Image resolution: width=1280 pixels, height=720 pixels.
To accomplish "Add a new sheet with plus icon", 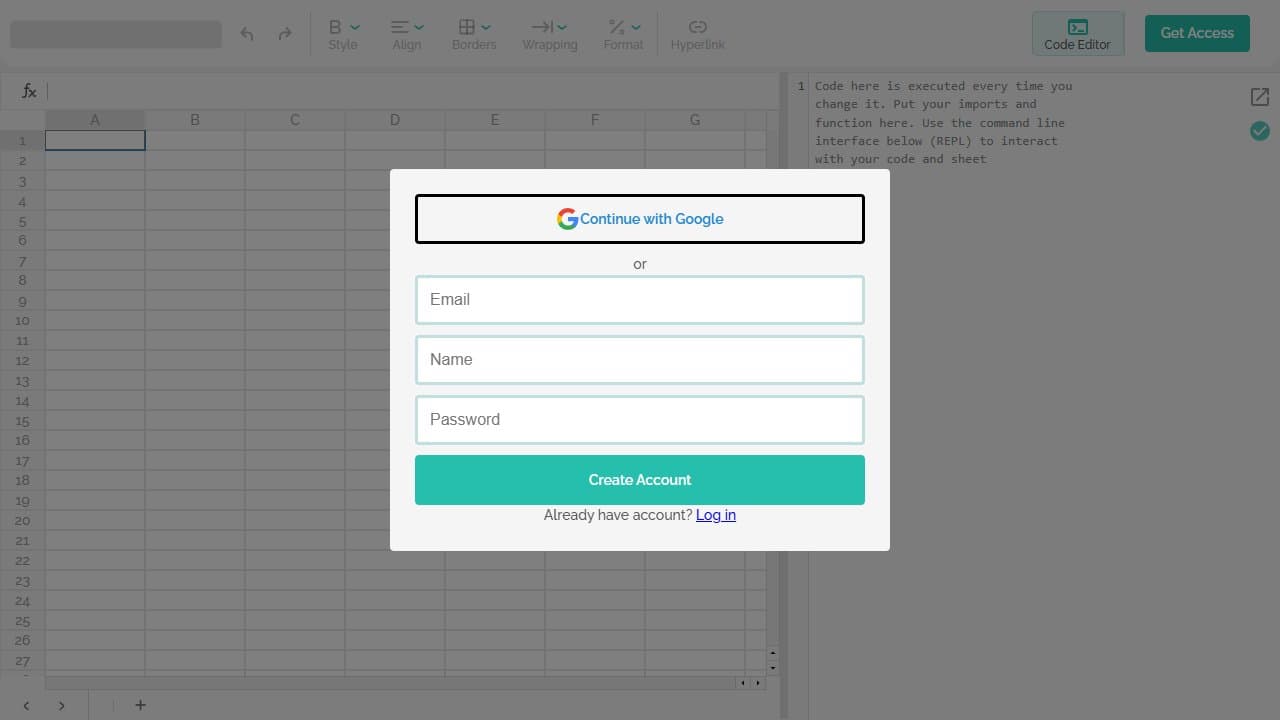I will point(140,705).
